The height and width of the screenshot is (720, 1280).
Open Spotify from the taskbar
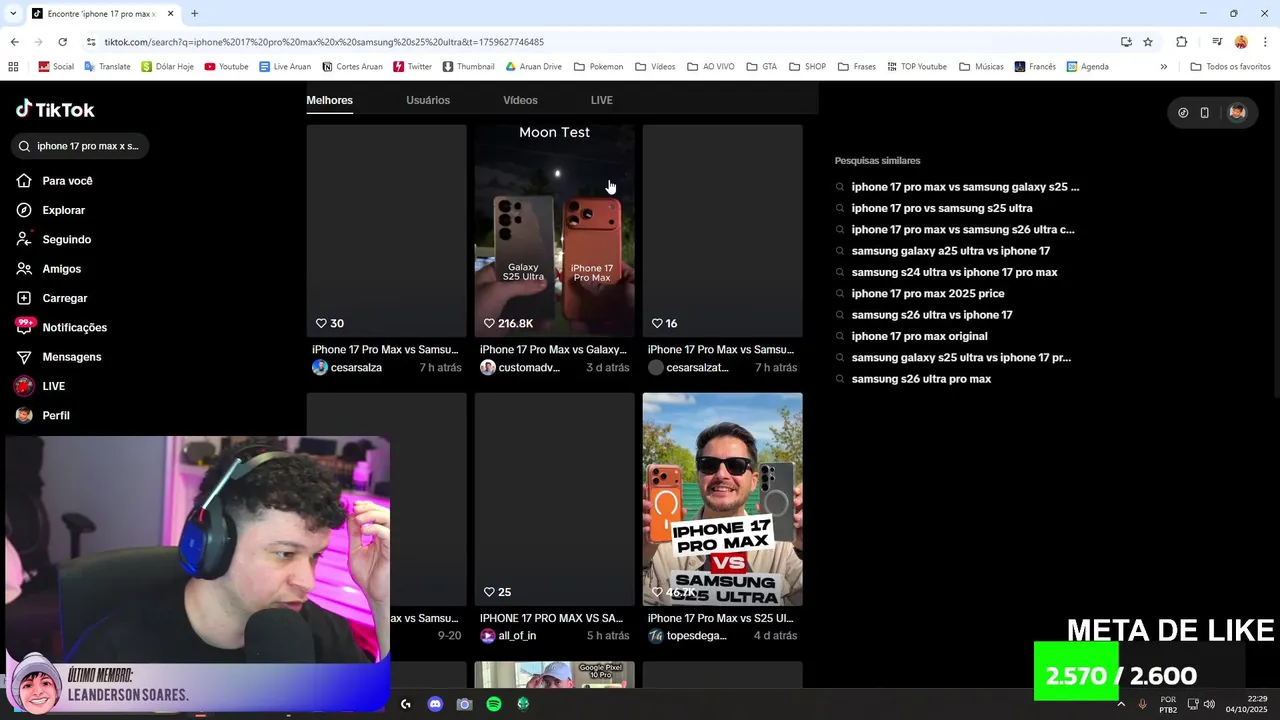pyautogui.click(x=494, y=704)
